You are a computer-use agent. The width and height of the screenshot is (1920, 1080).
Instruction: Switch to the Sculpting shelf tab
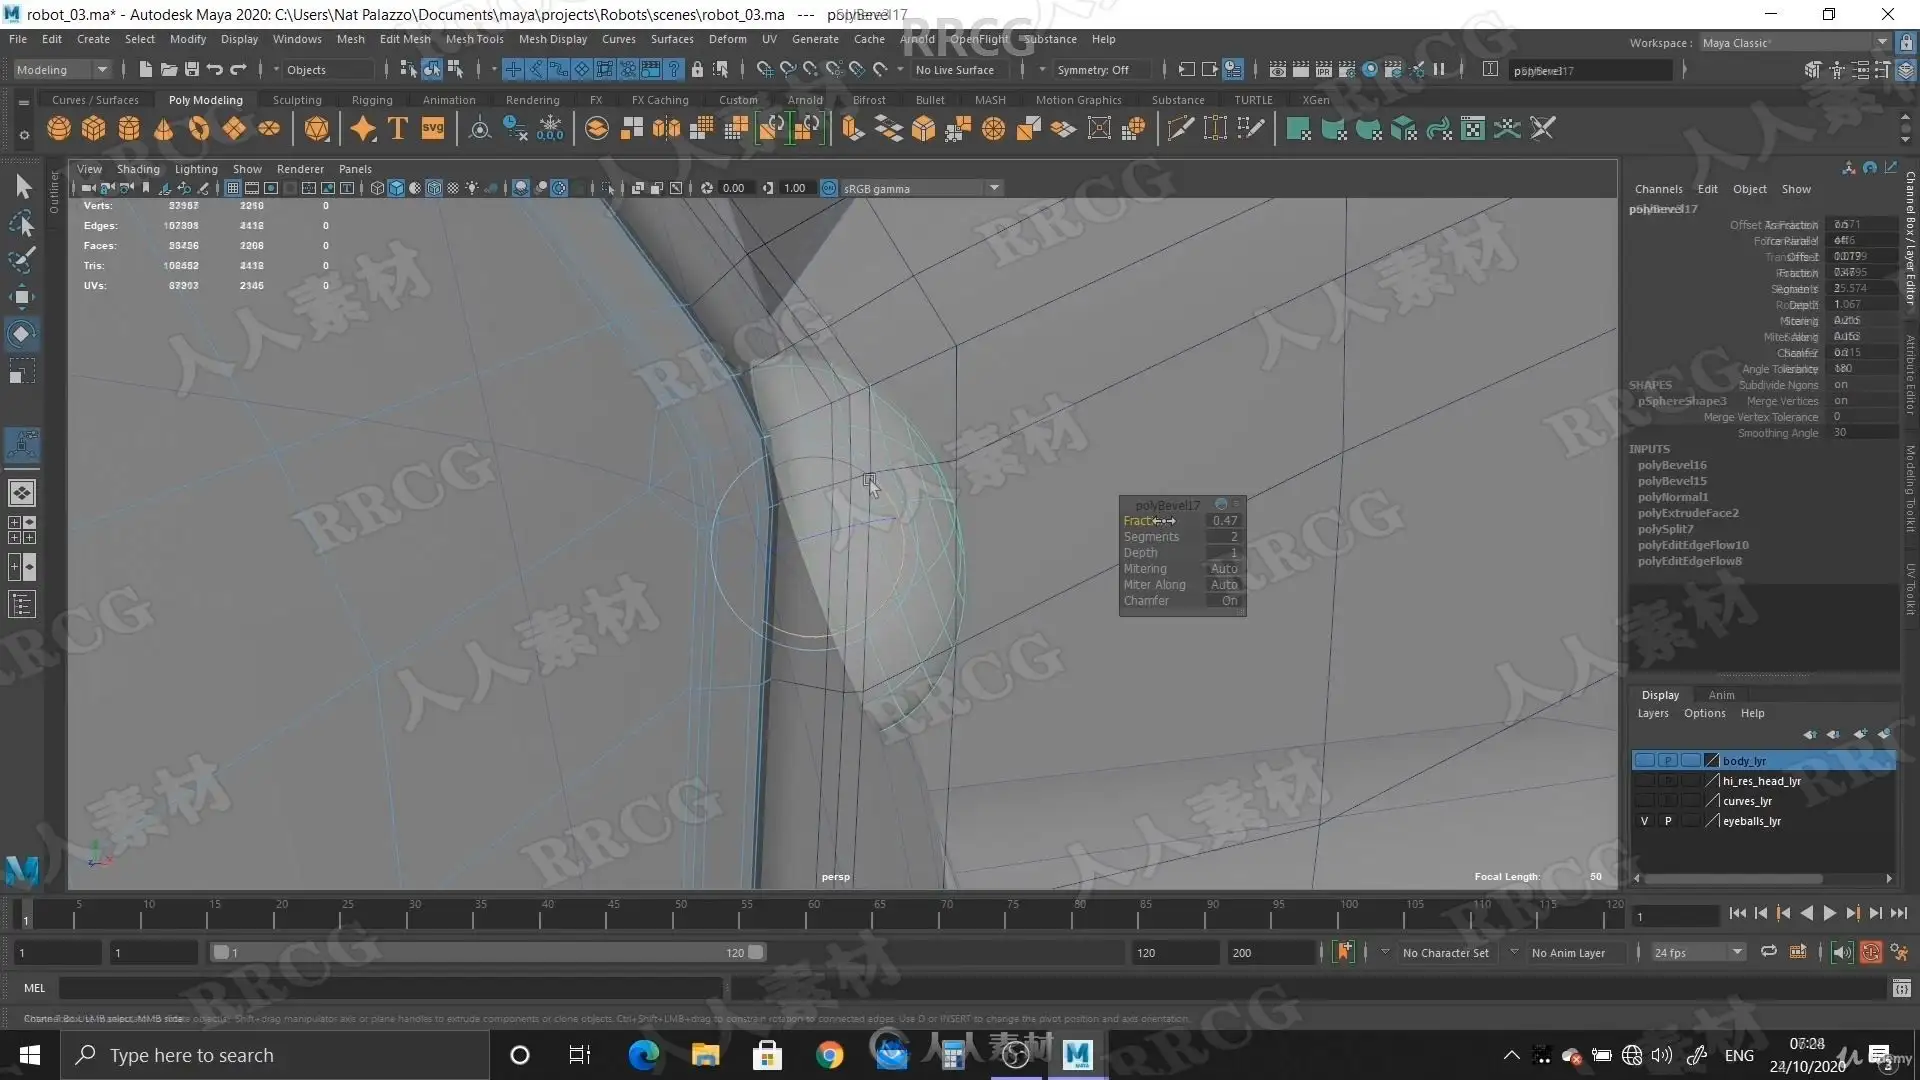click(297, 100)
